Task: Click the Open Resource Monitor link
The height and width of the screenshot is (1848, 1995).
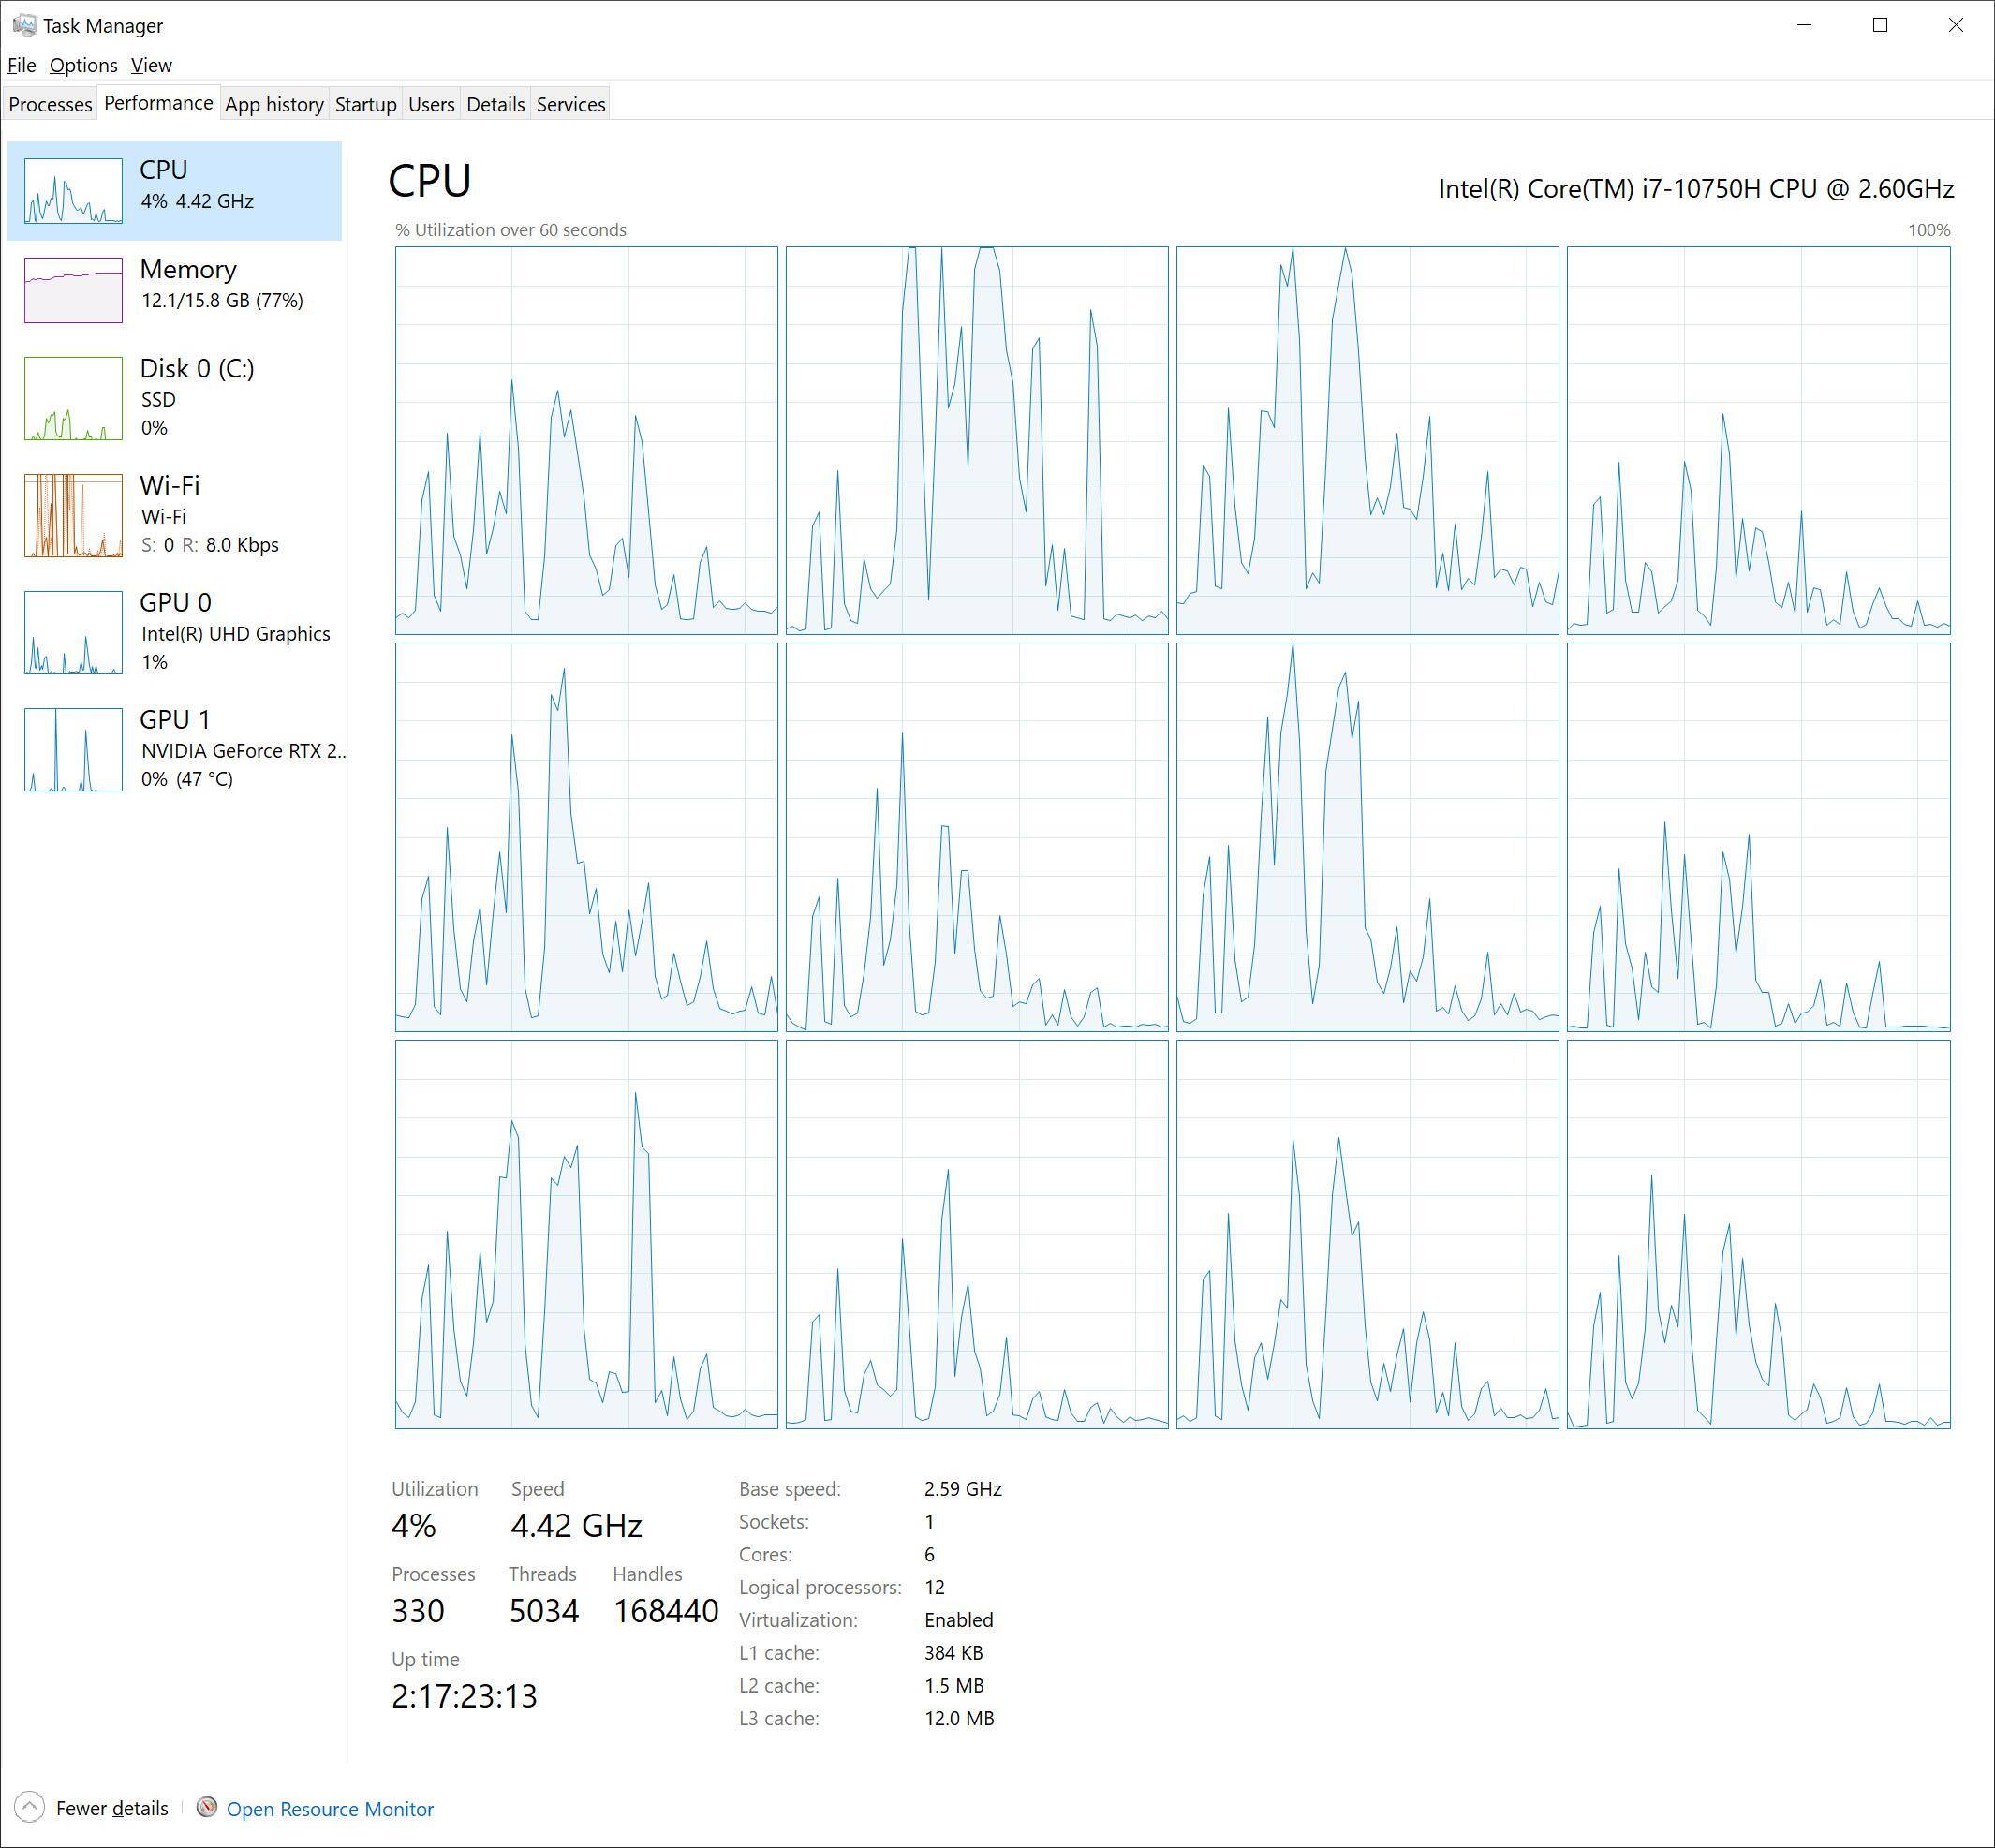Action: 330,1809
